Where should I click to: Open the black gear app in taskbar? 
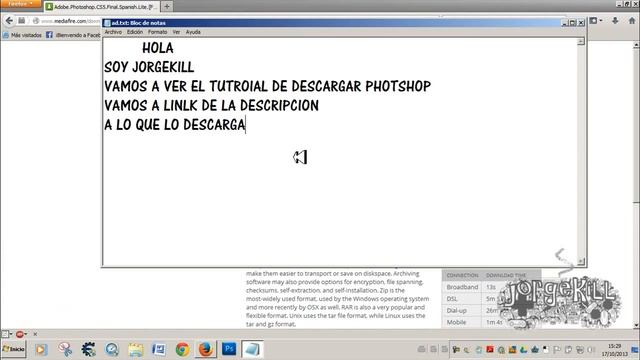tap(88, 349)
